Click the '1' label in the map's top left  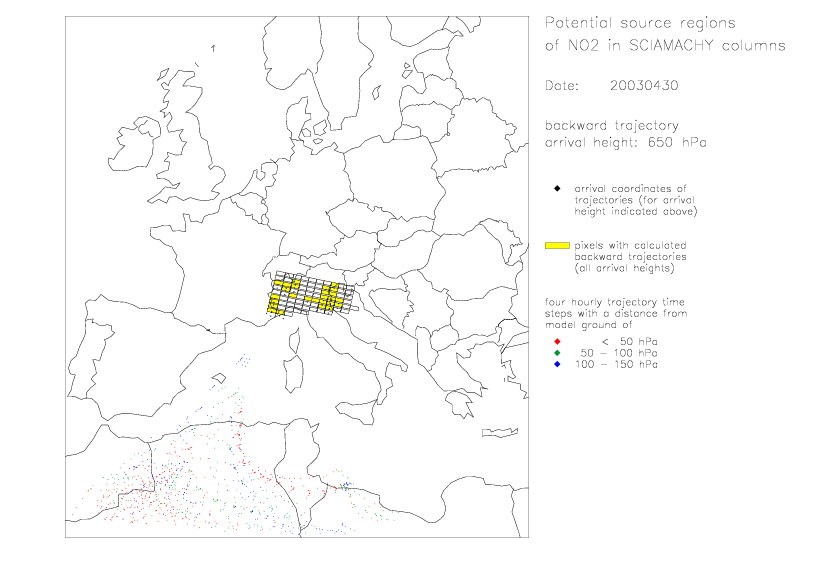point(213,49)
